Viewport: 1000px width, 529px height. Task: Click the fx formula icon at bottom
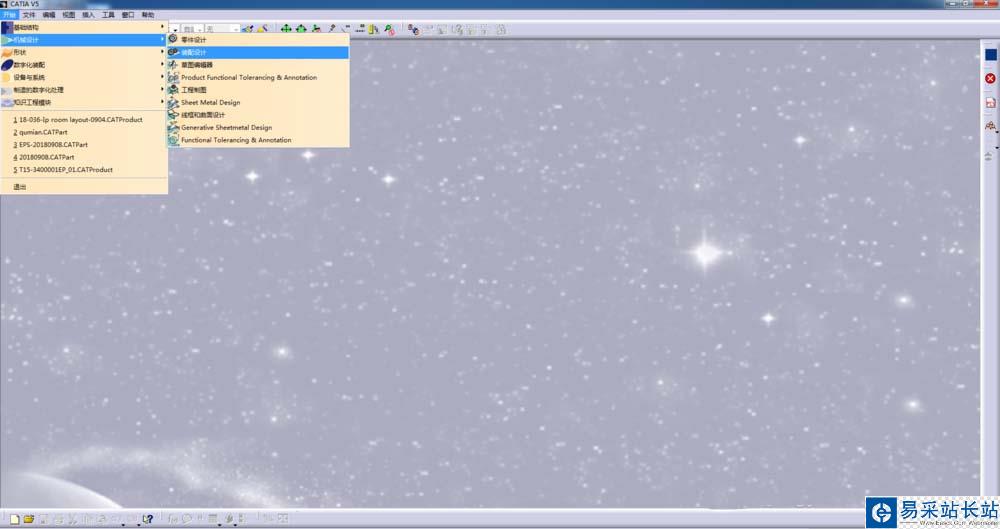click(x=172, y=519)
